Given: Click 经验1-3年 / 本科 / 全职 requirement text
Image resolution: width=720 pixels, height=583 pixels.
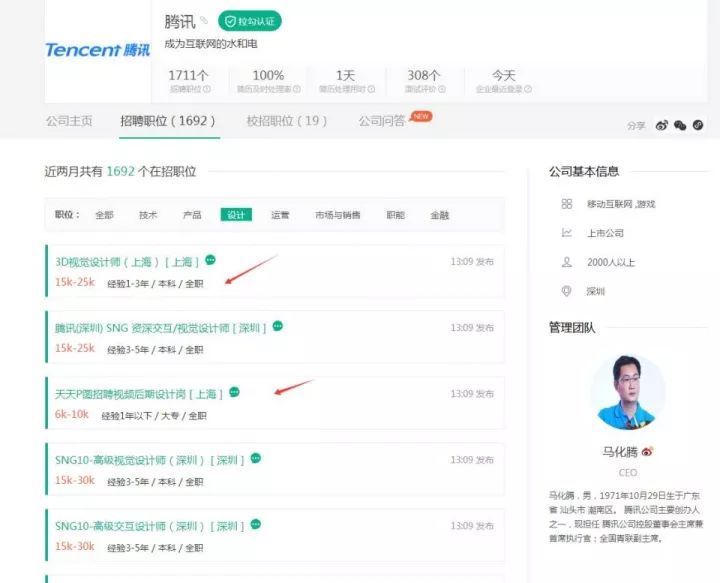Looking at the screenshot, I should (155, 284).
